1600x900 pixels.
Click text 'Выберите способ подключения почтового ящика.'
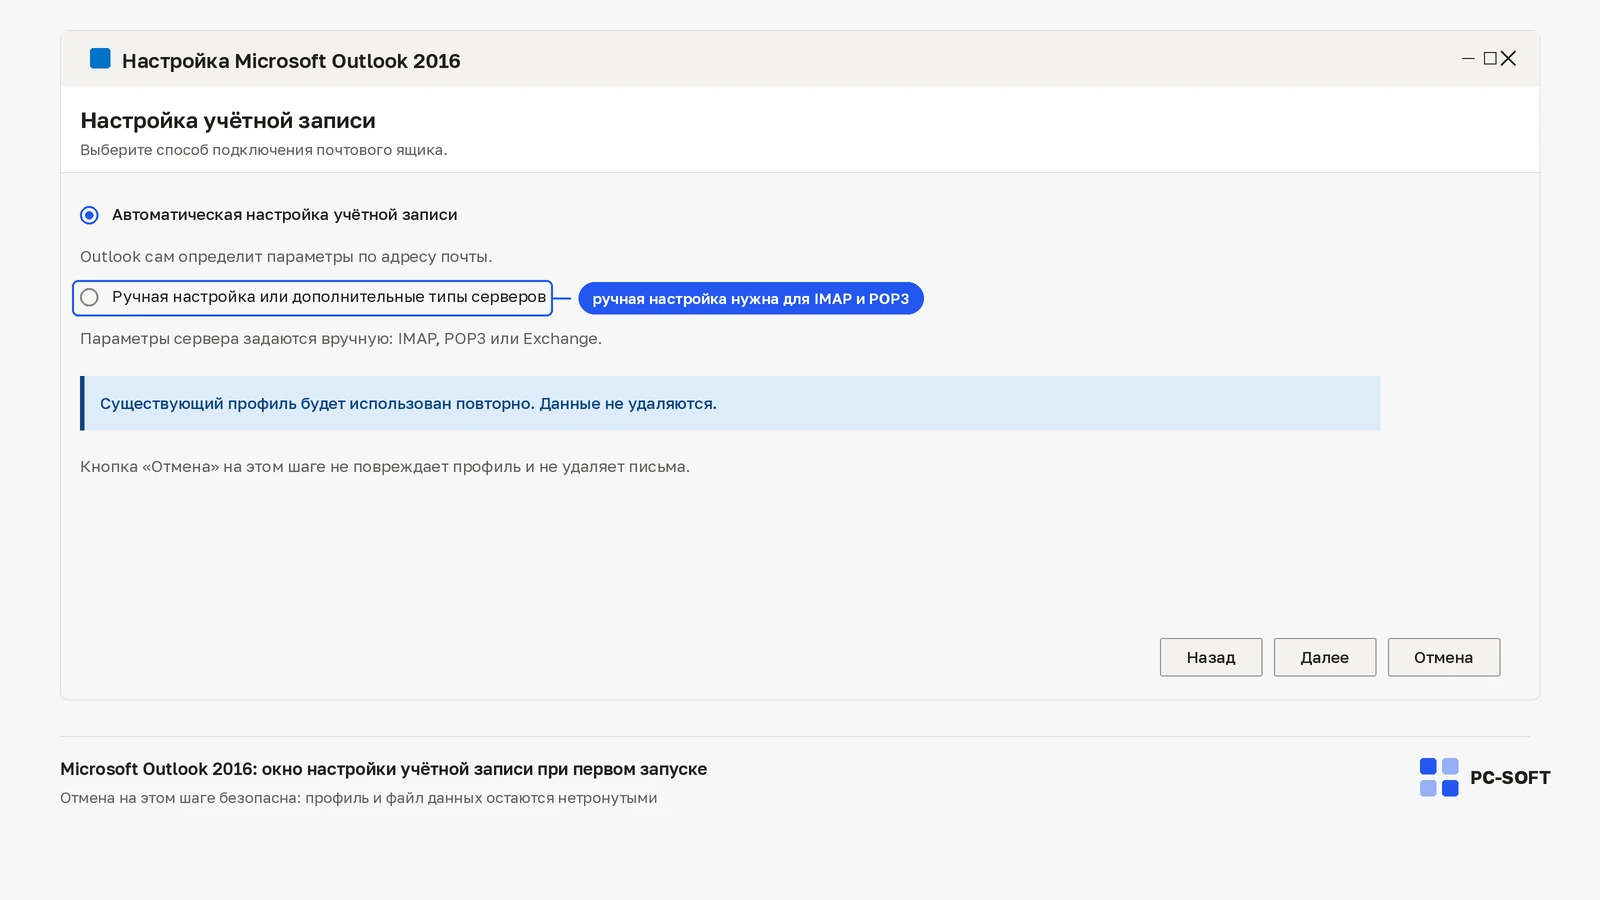coord(264,150)
